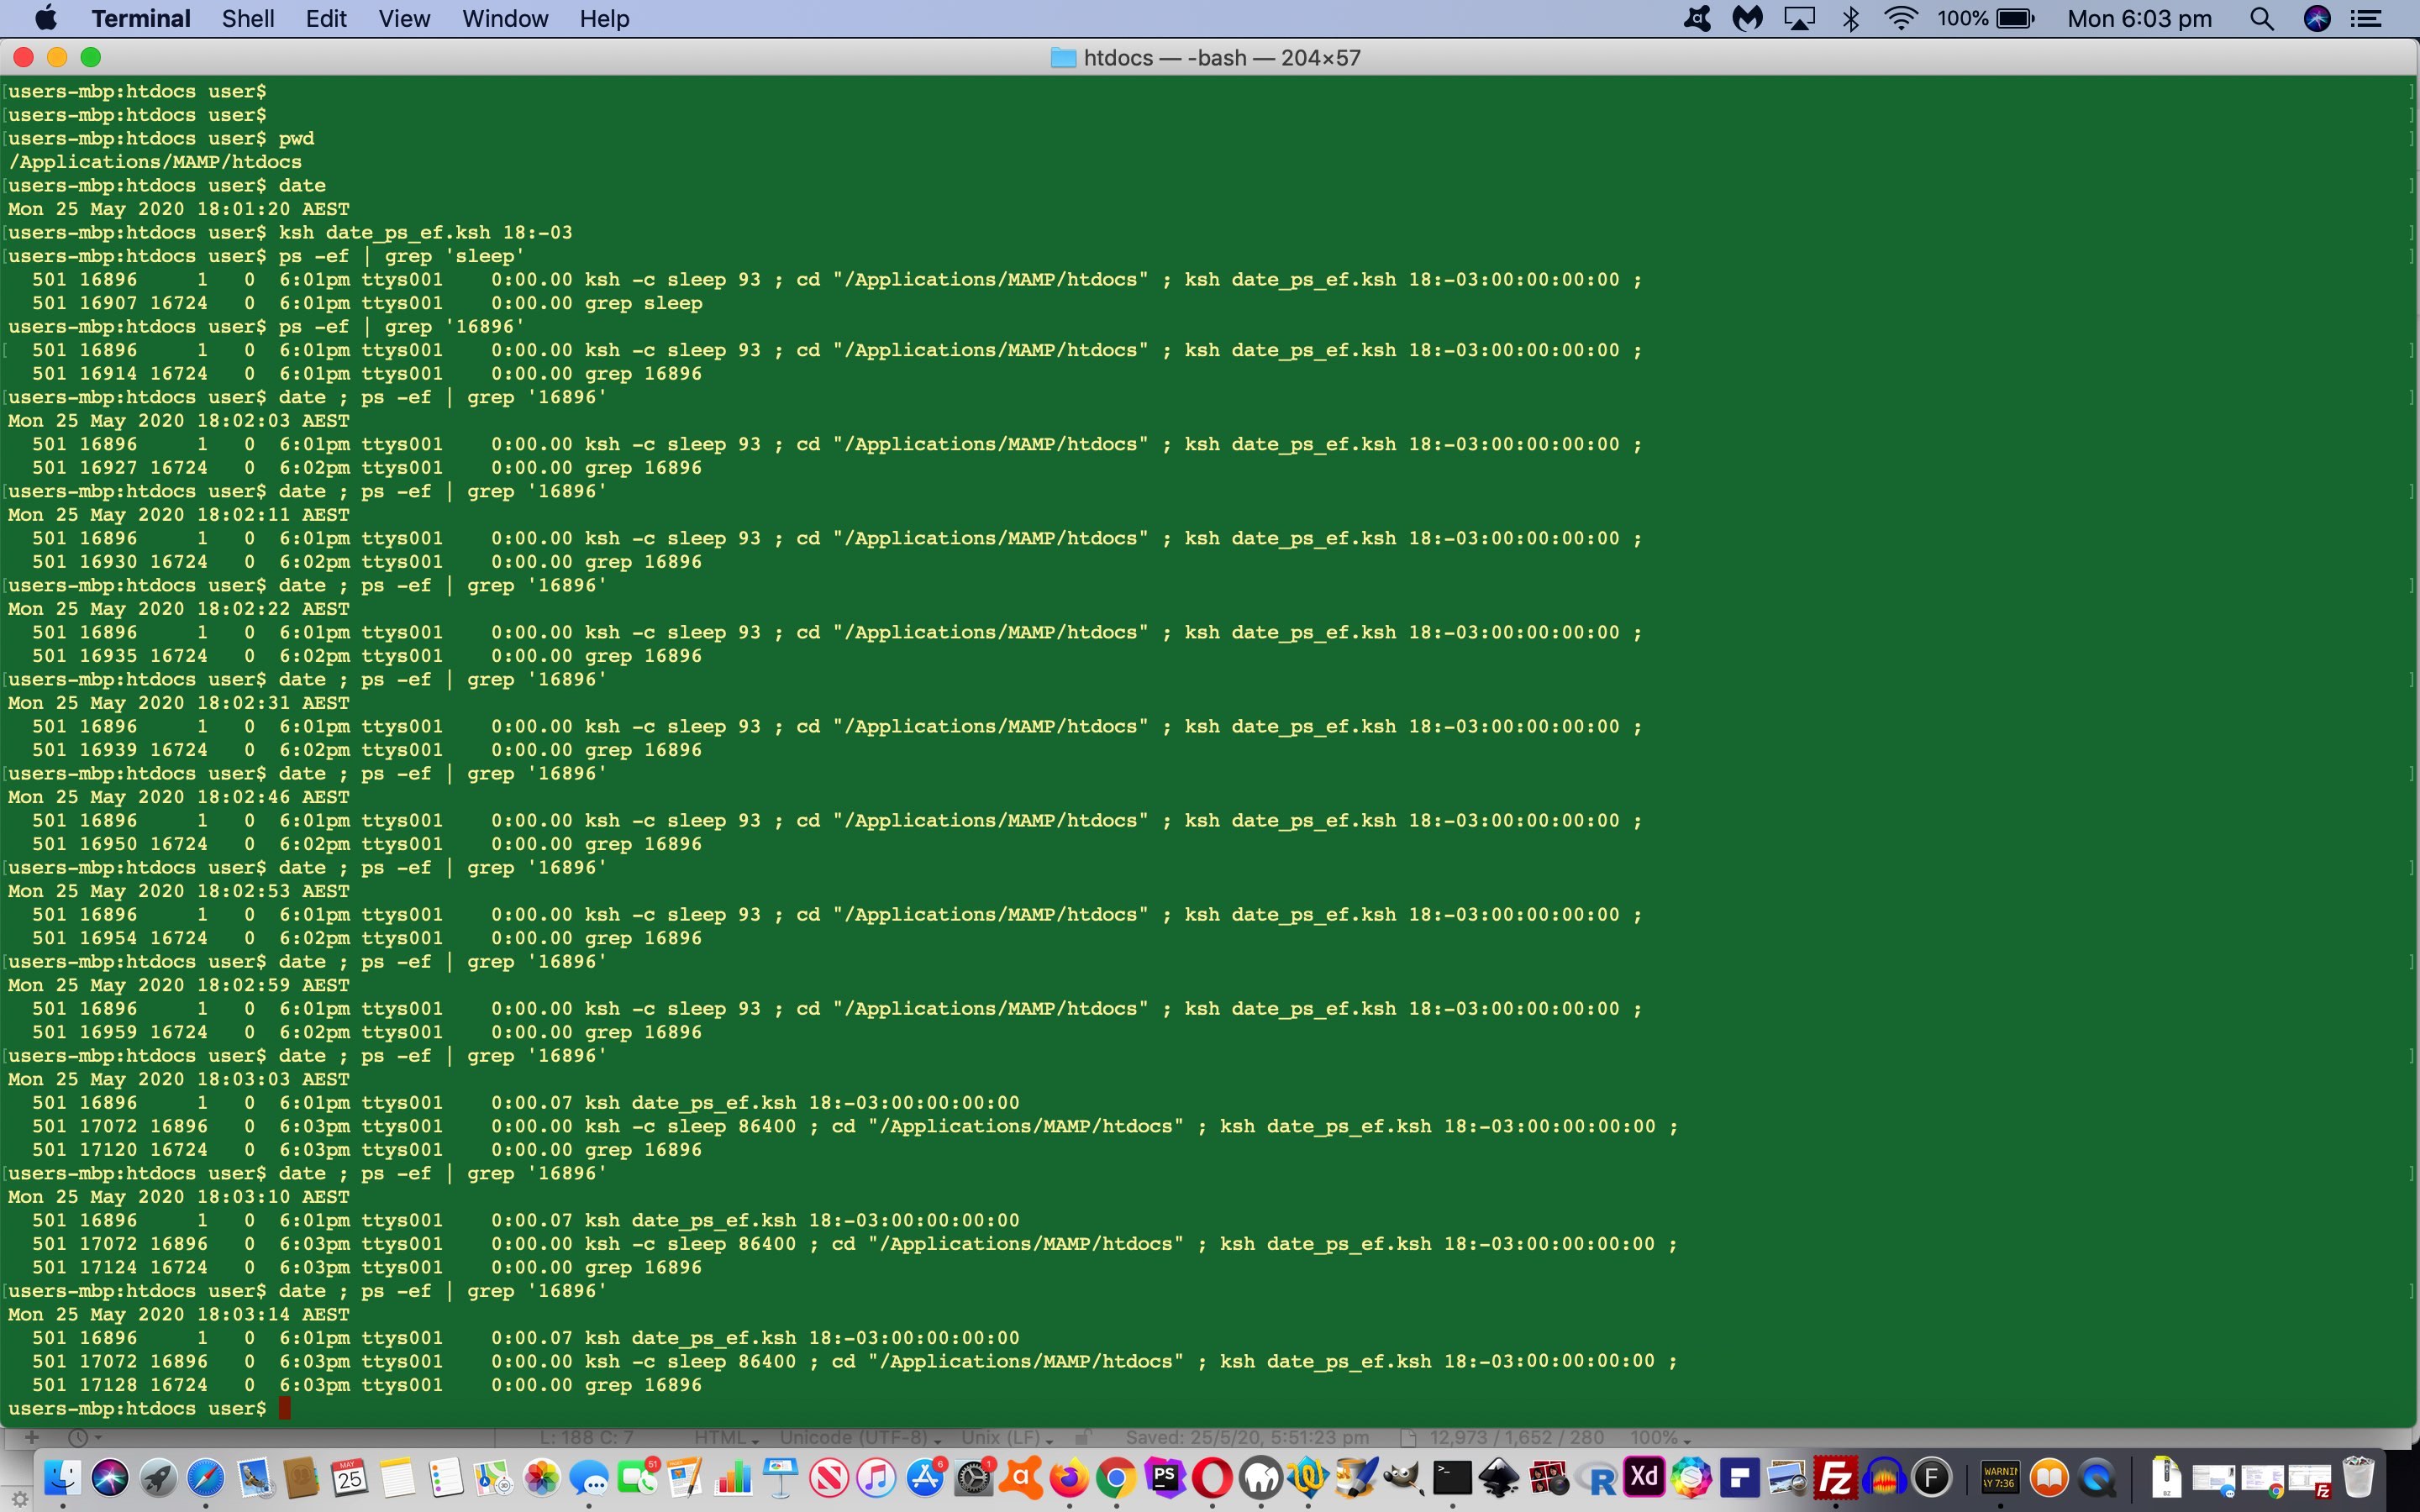Image resolution: width=2420 pixels, height=1512 pixels.
Task: Open the Shell menu
Action: tap(248, 18)
